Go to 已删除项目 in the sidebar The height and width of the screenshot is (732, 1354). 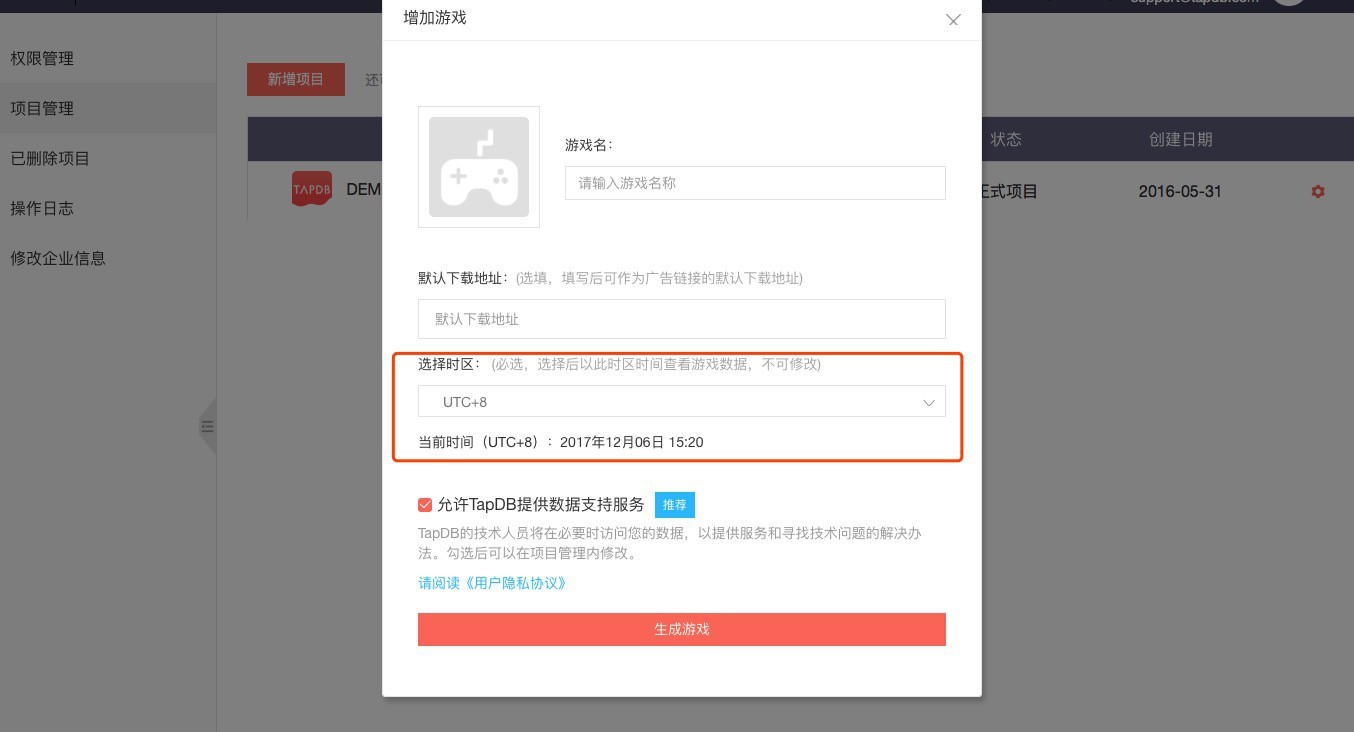click(x=50, y=159)
